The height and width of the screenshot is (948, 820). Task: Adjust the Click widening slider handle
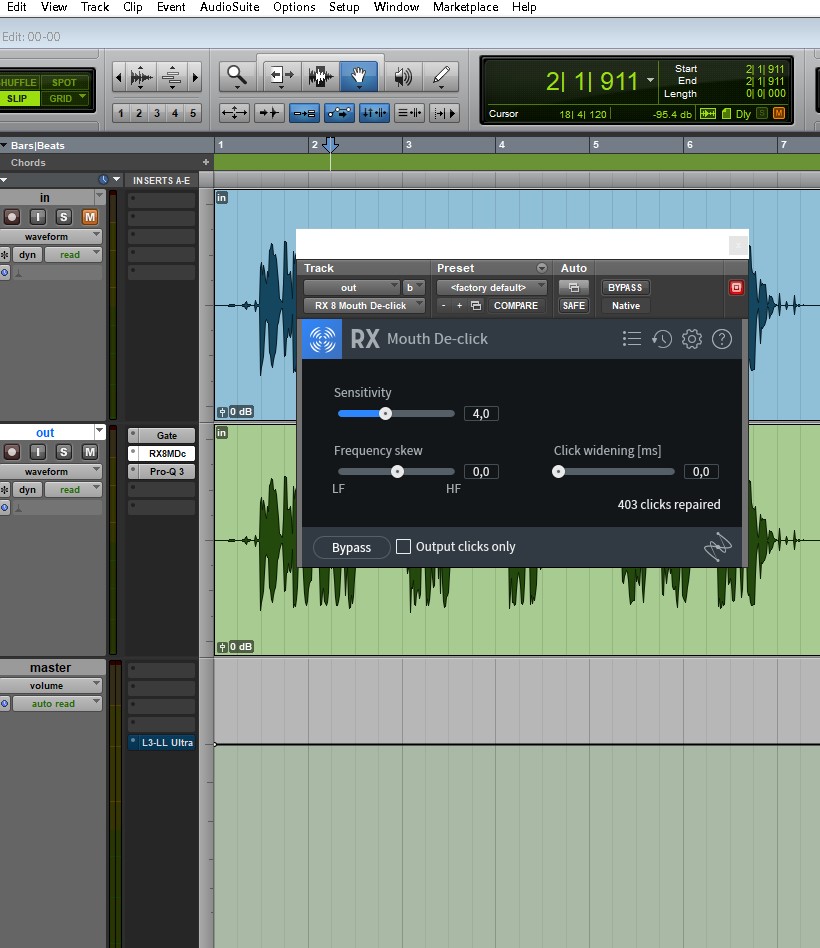[558, 472]
